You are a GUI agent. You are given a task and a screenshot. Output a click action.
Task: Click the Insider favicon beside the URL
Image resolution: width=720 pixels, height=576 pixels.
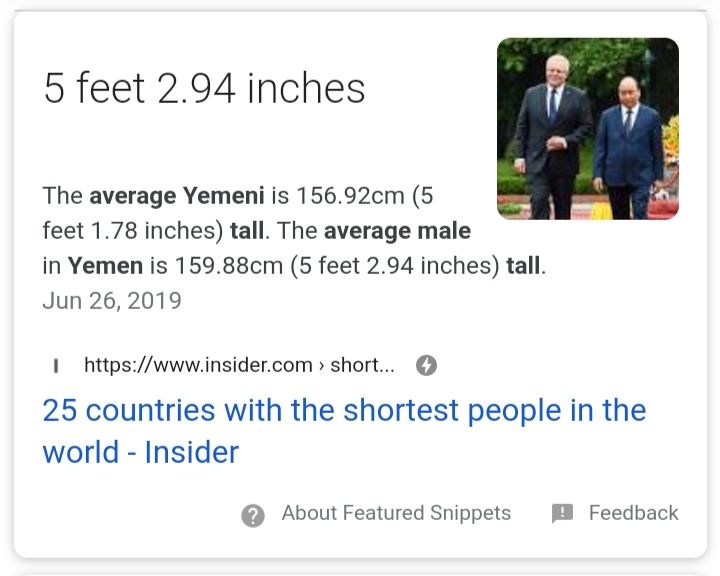pos(55,366)
